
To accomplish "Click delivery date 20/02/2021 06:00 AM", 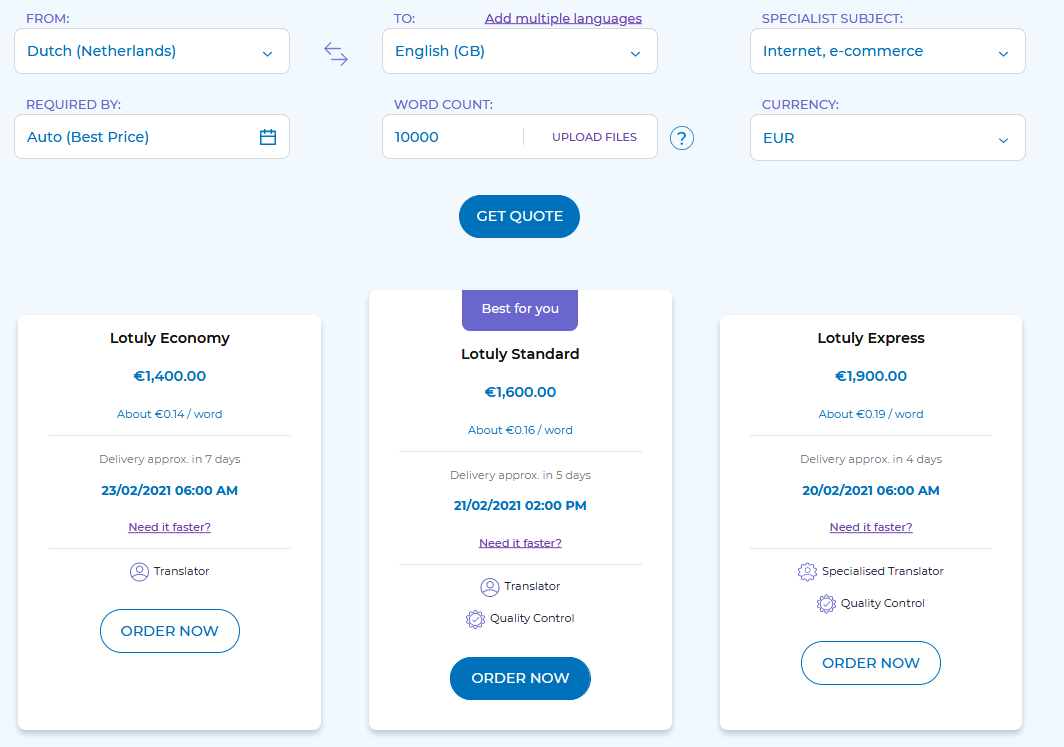I will (871, 491).
